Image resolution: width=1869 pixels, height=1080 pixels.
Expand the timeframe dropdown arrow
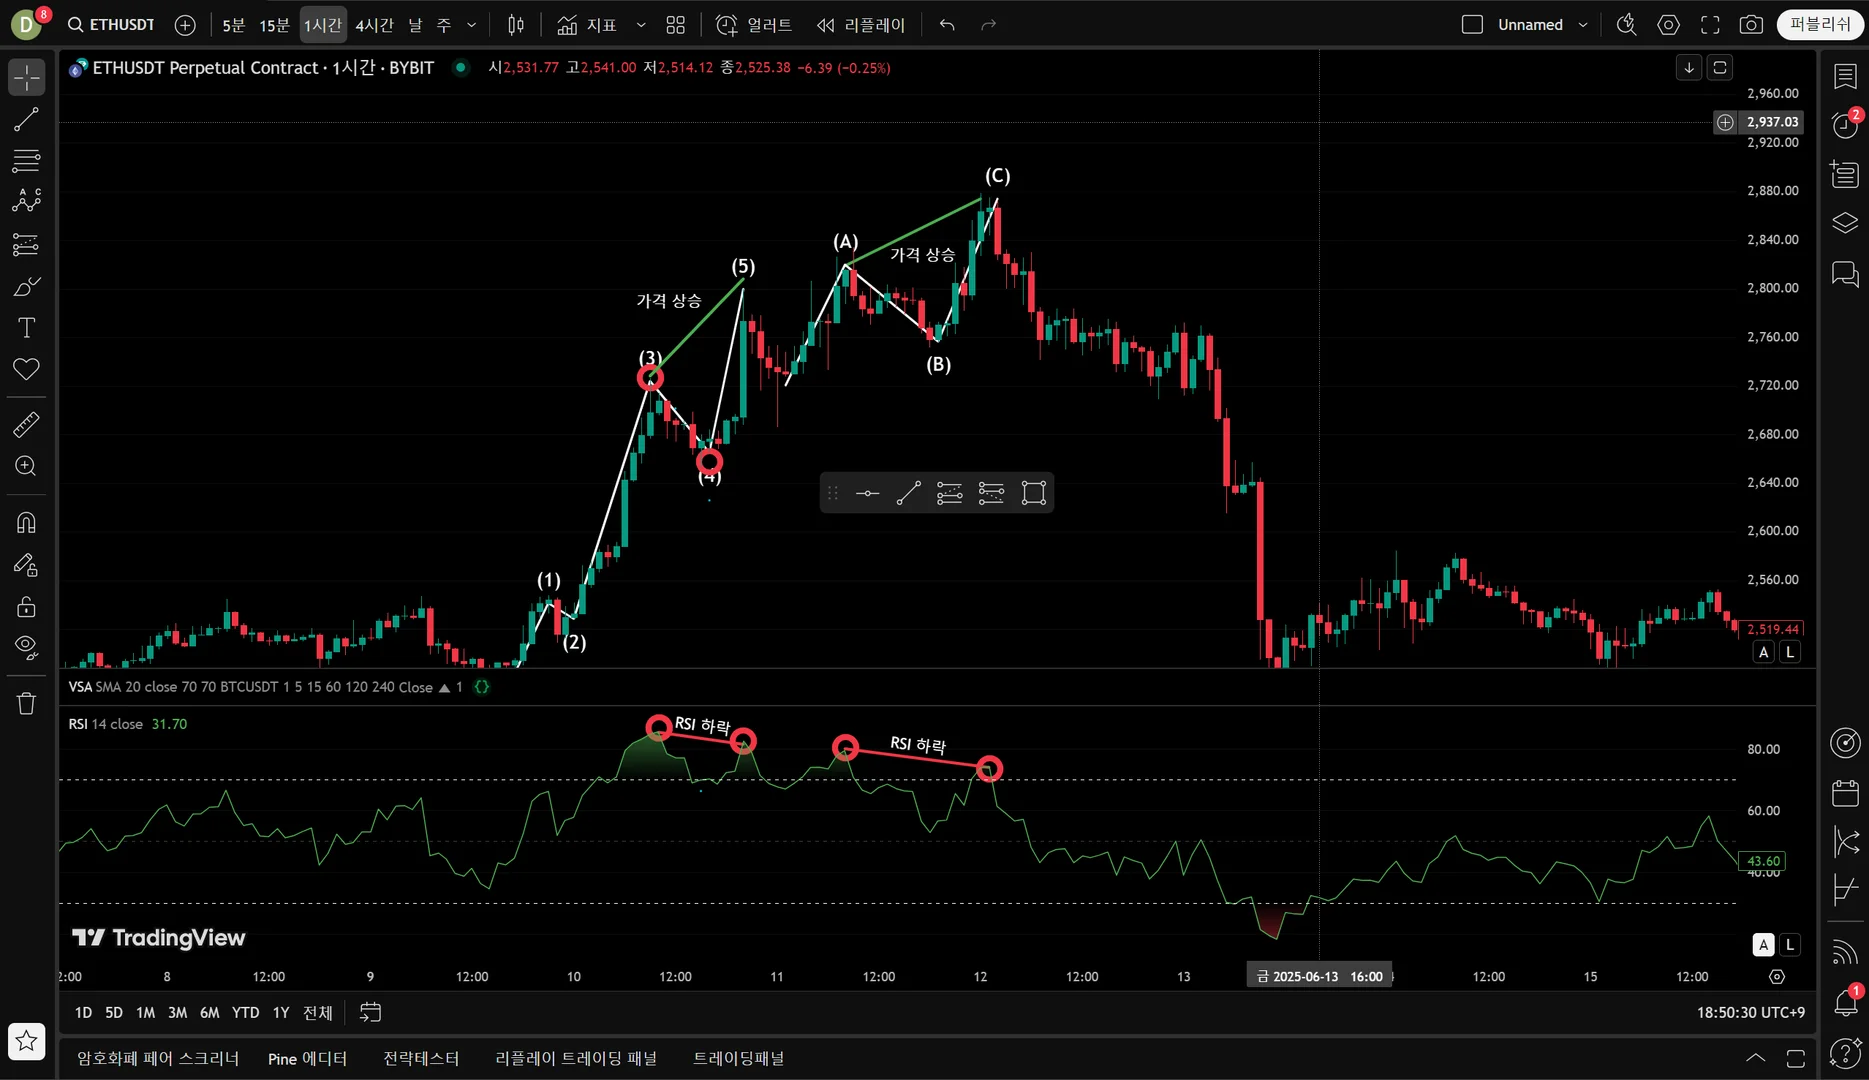(x=472, y=25)
